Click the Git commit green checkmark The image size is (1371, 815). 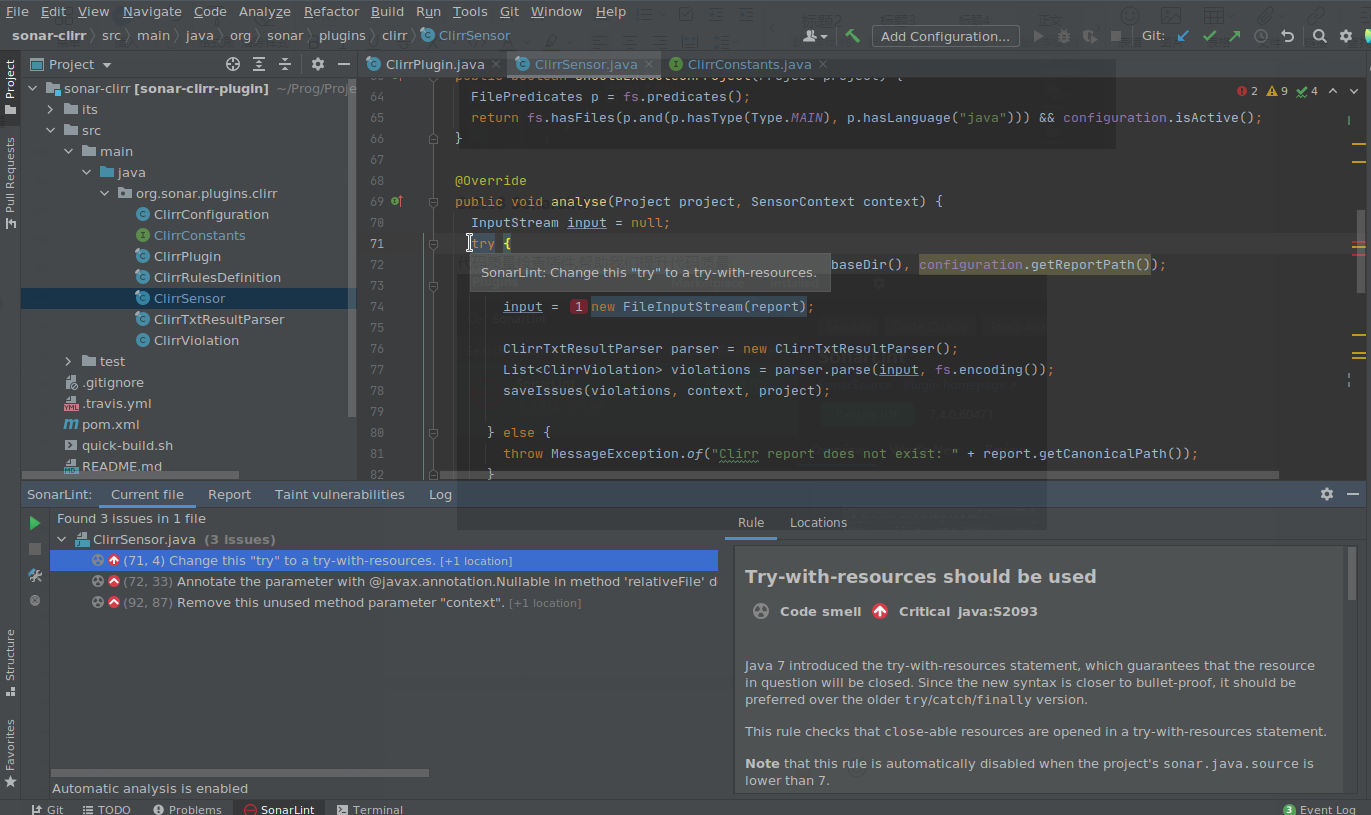click(x=1209, y=36)
